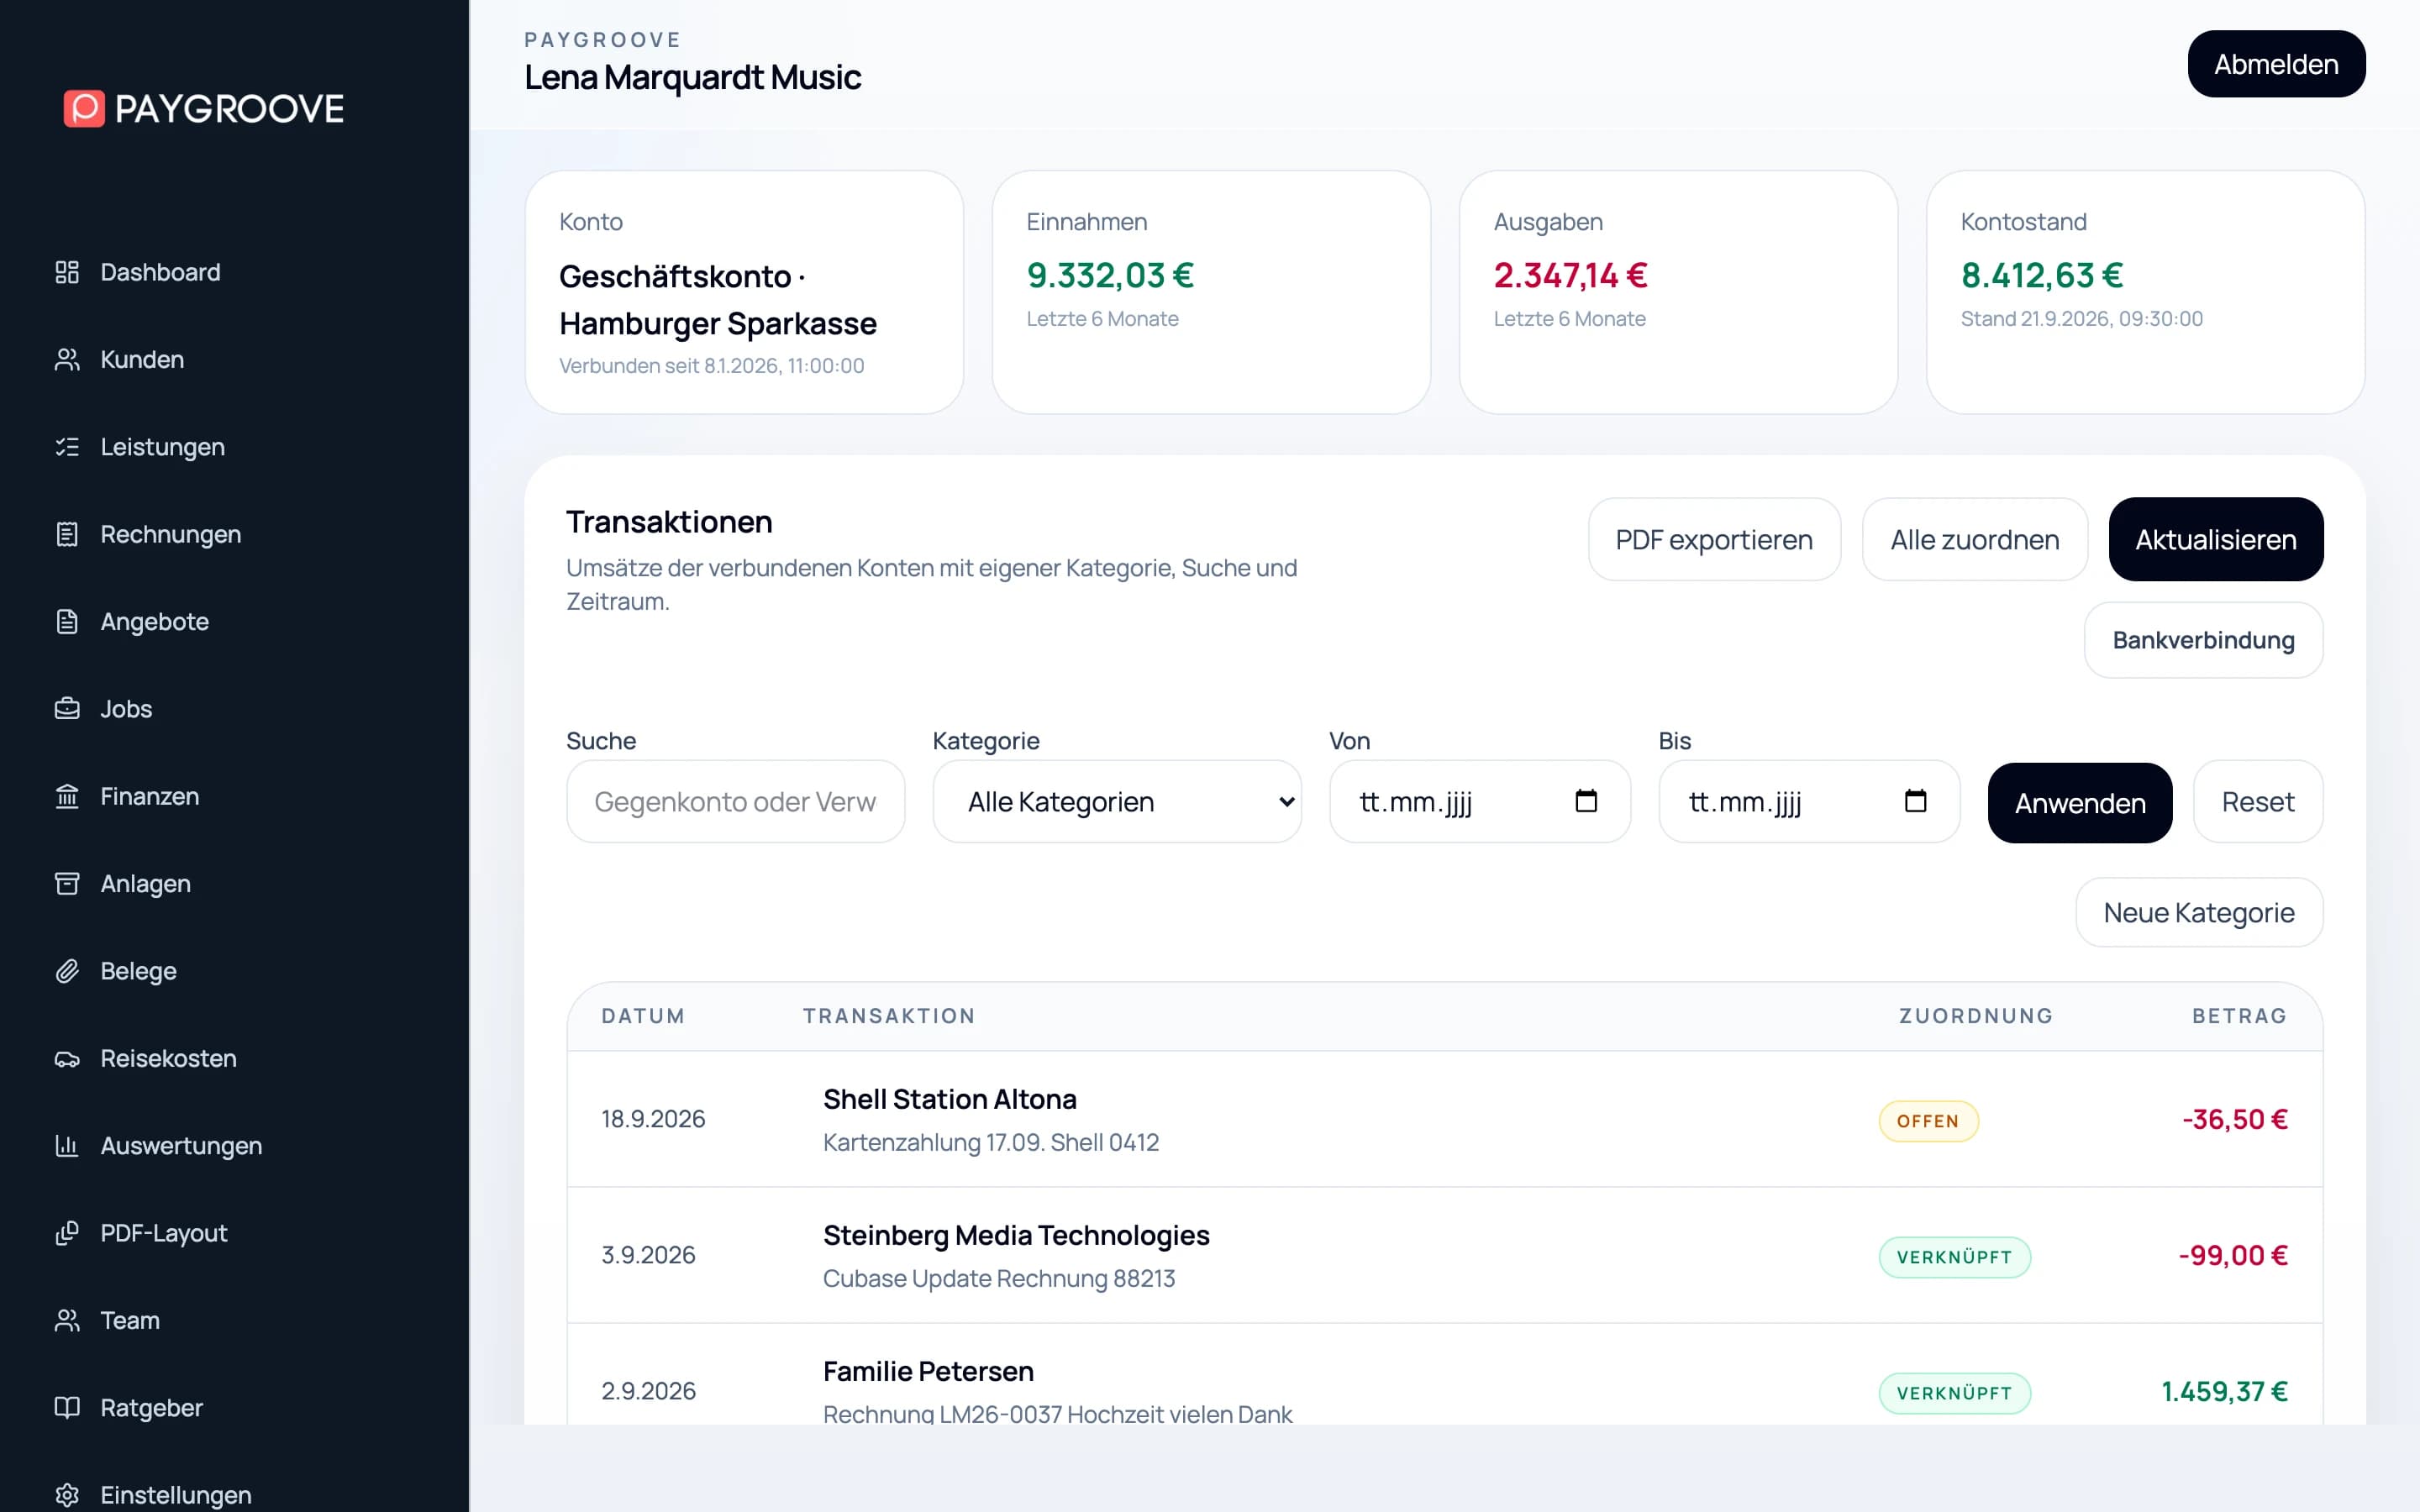This screenshot has width=2420, height=1512.
Task: Click the Finanzen bank icon
Action: tap(67, 796)
